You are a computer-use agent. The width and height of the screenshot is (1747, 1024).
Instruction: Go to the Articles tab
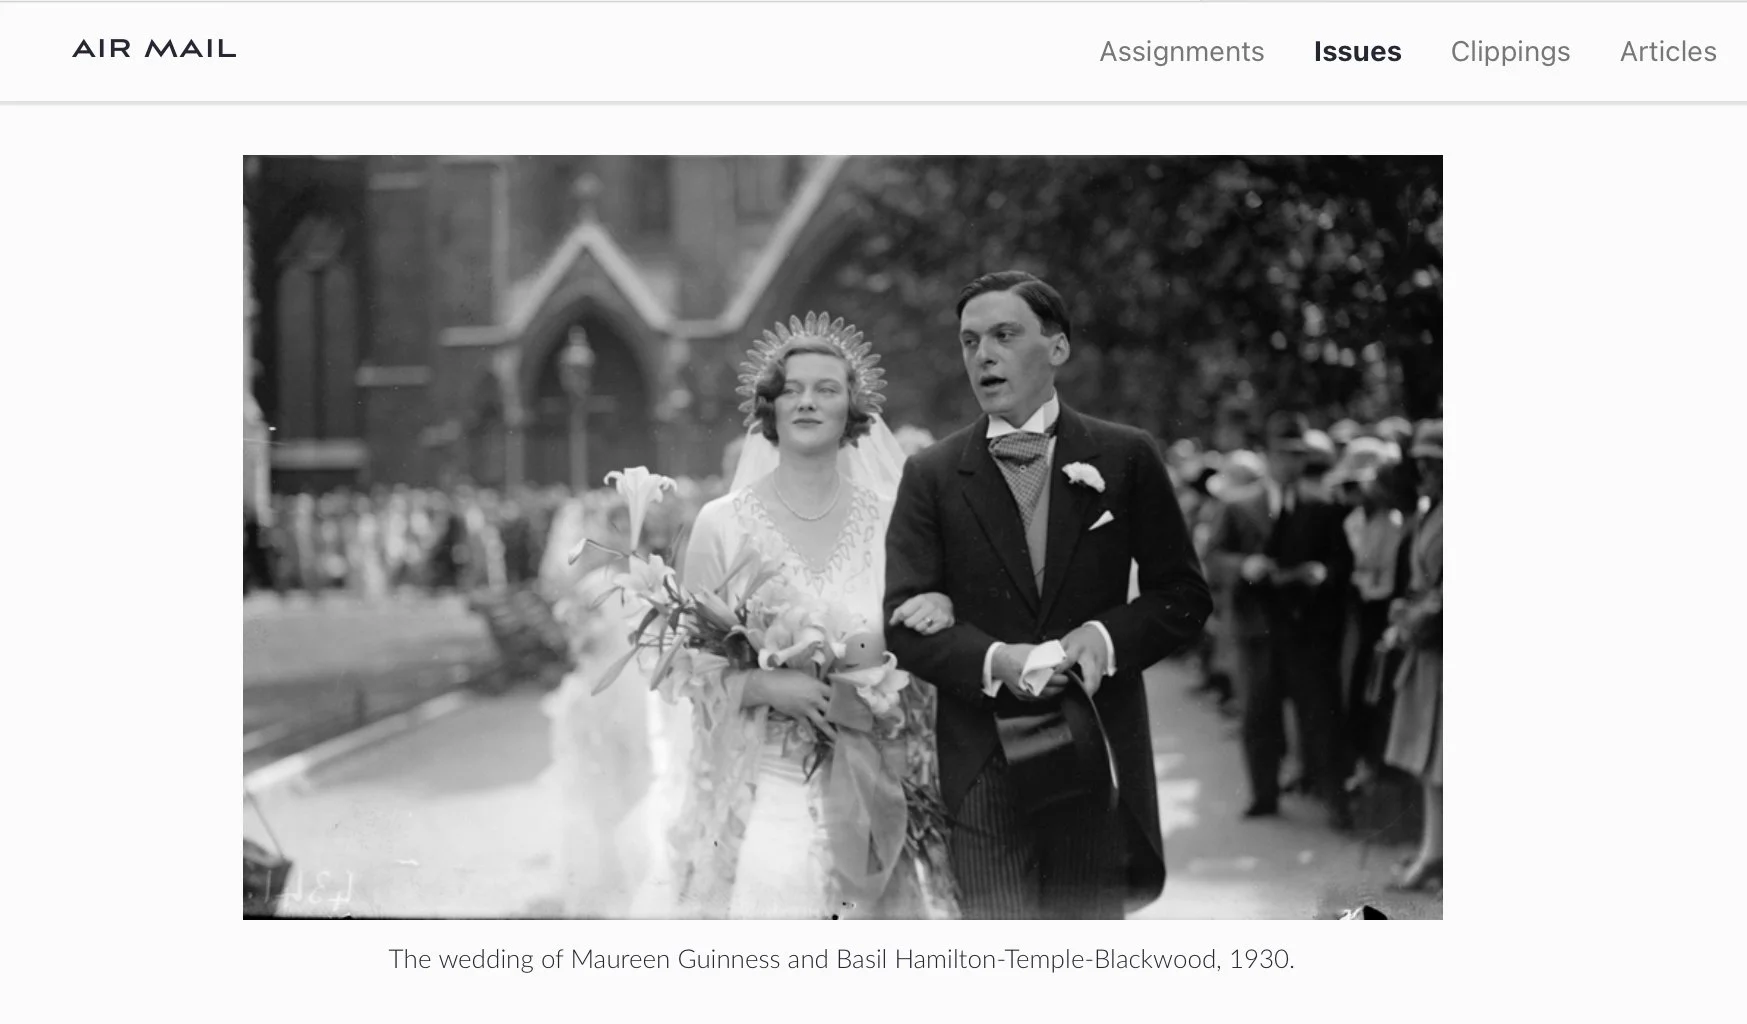1668,52
